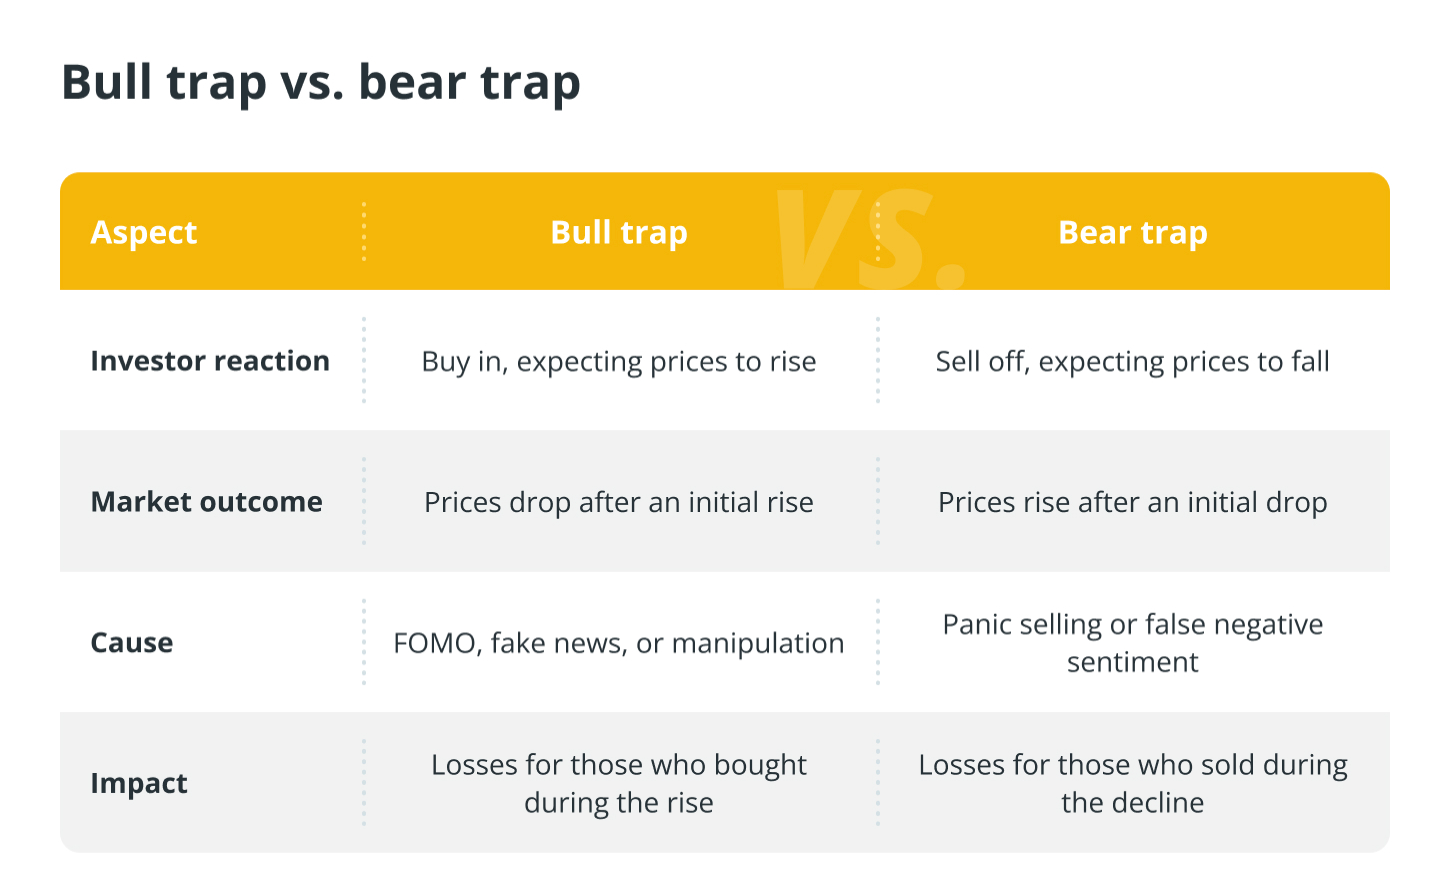The height and width of the screenshot is (884, 1450).
Task: Click the "Cause" row label
Action: point(132,643)
